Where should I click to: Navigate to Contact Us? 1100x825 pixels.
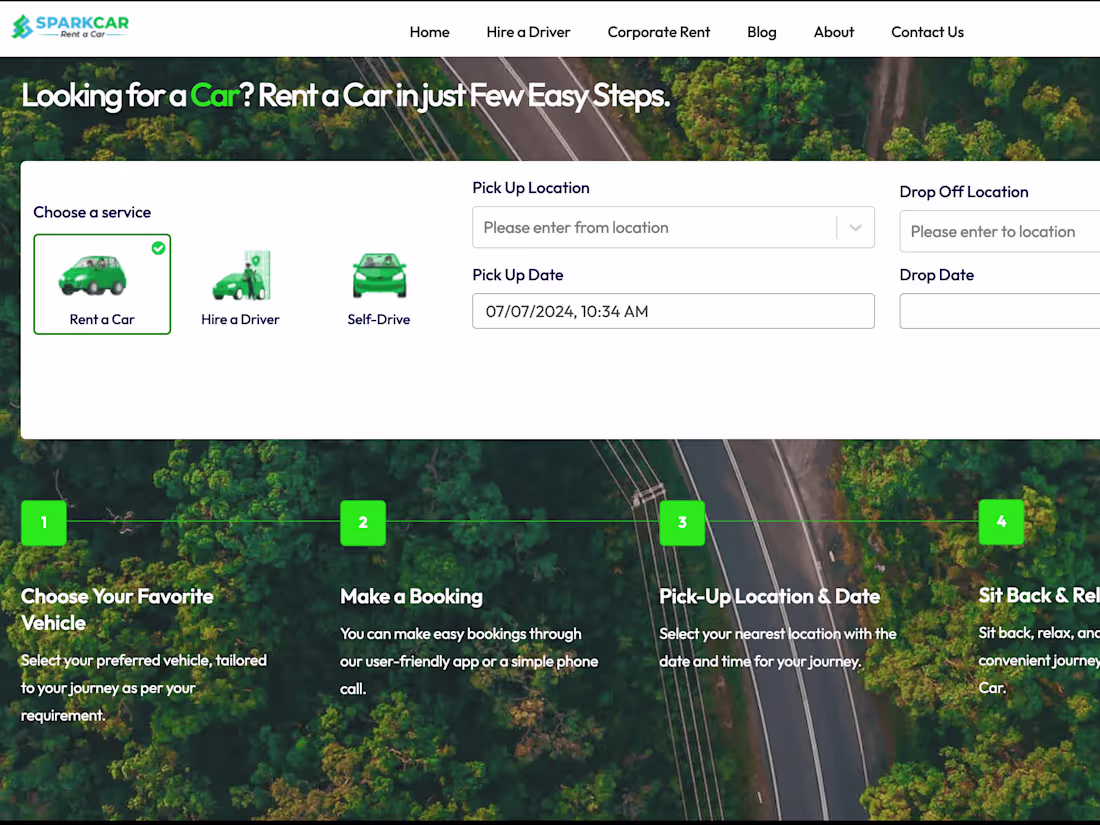[927, 32]
